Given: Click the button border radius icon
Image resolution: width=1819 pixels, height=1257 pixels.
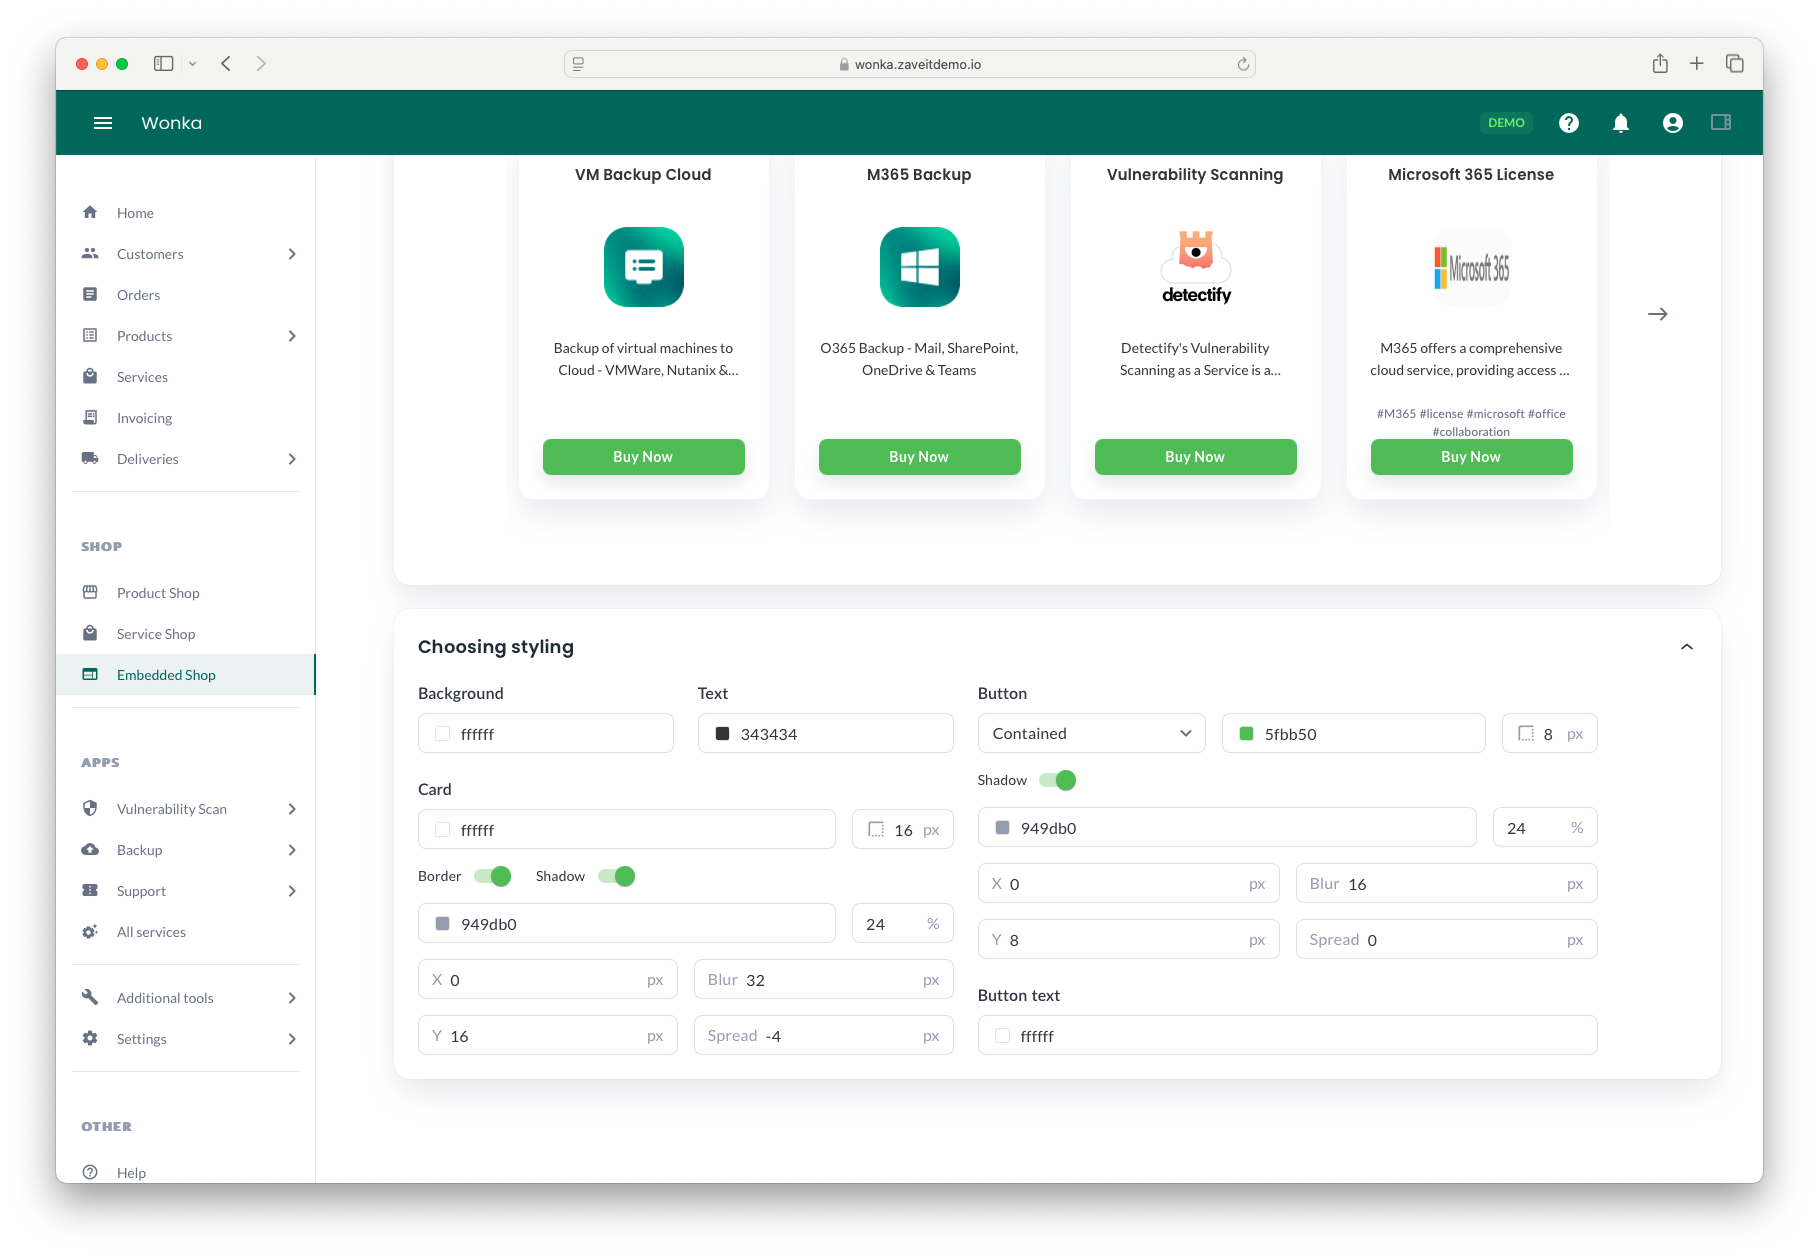Looking at the screenshot, I should pos(1525,733).
